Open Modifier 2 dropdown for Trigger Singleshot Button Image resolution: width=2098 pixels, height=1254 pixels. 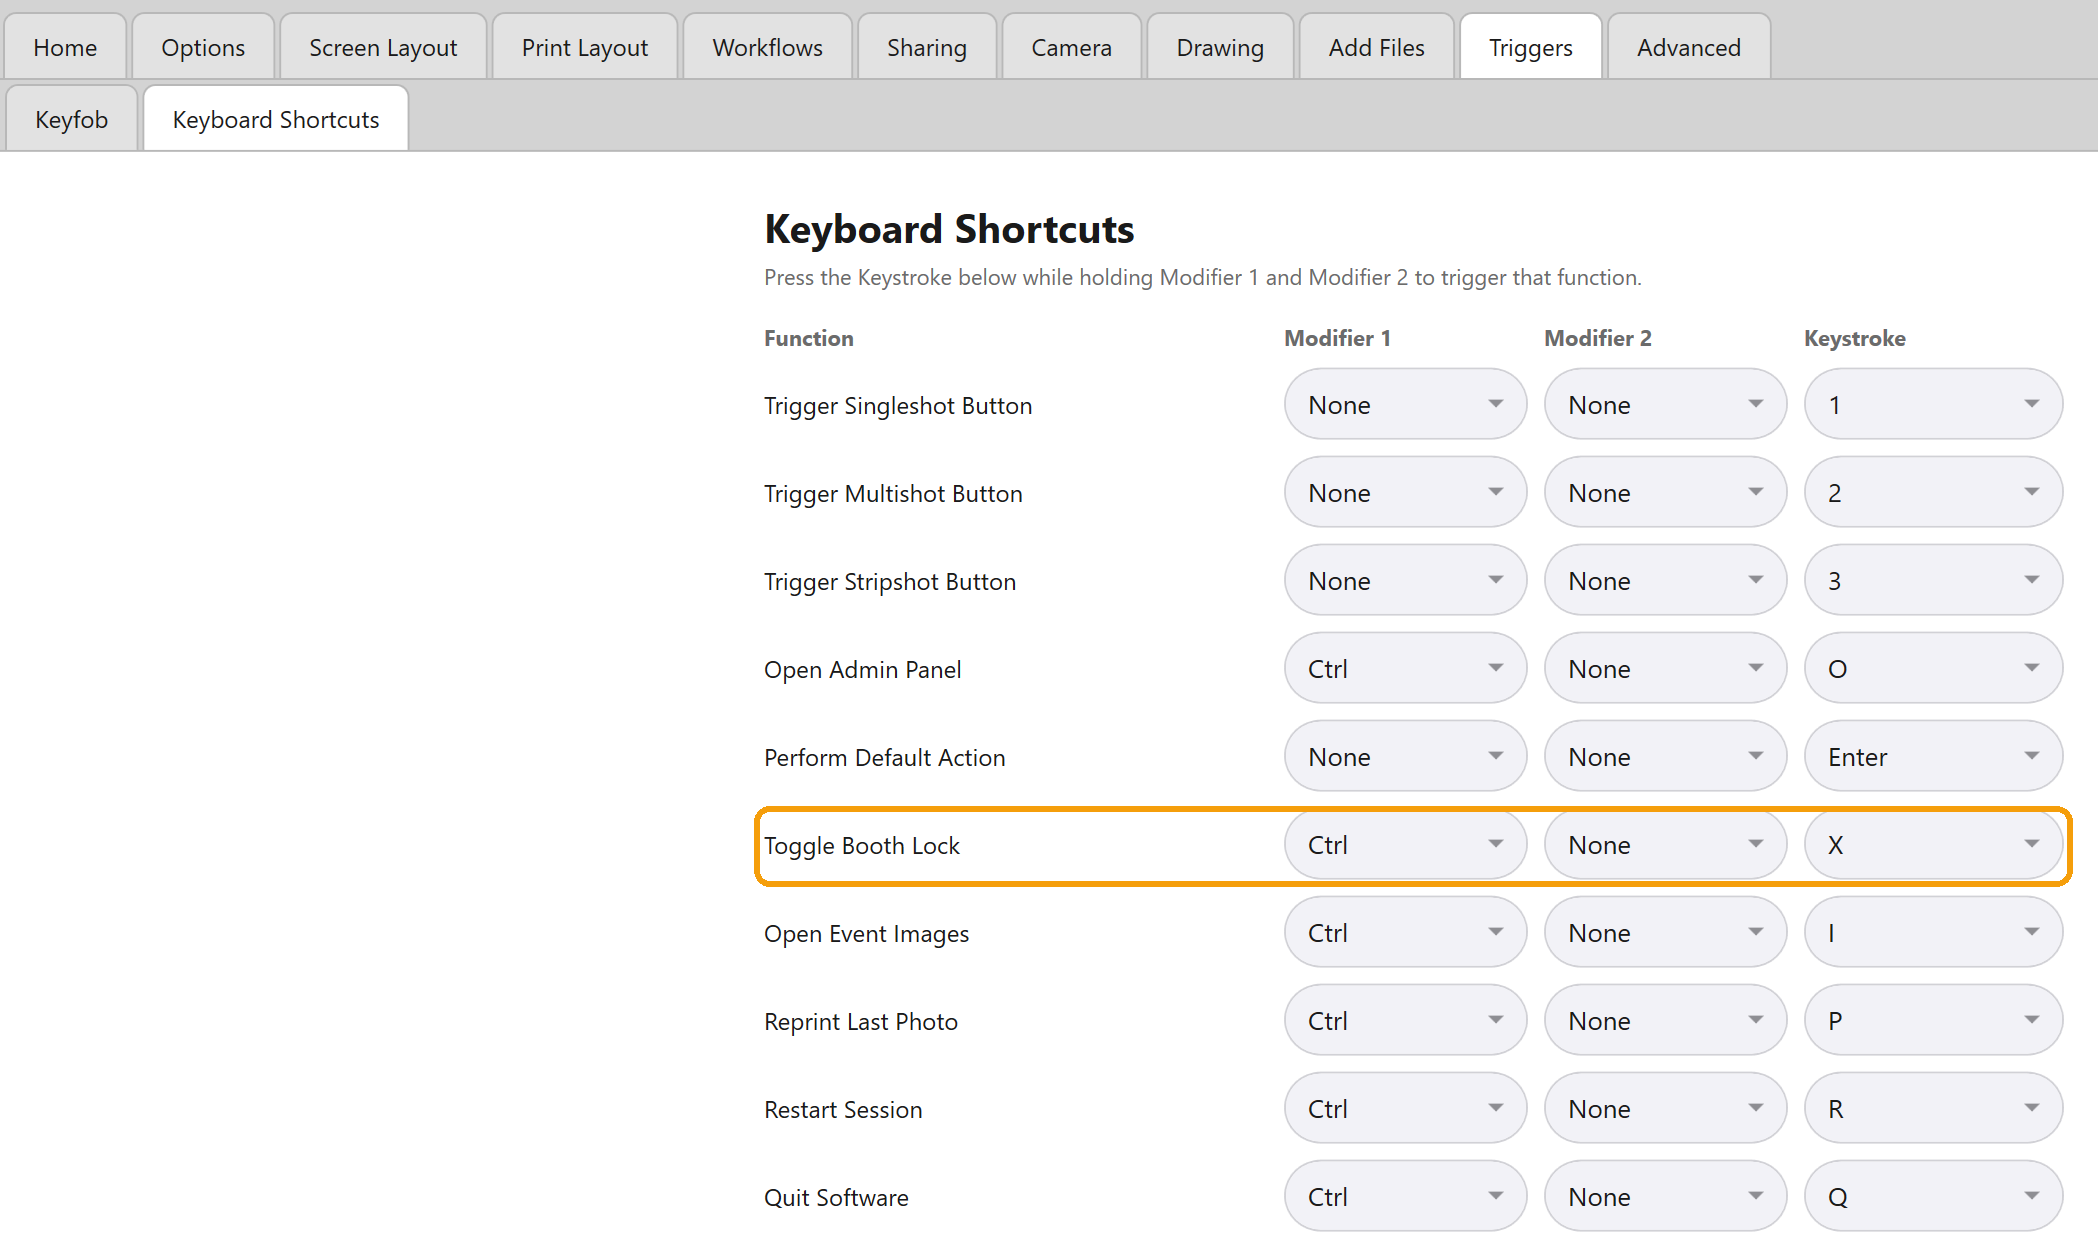(1665, 404)
